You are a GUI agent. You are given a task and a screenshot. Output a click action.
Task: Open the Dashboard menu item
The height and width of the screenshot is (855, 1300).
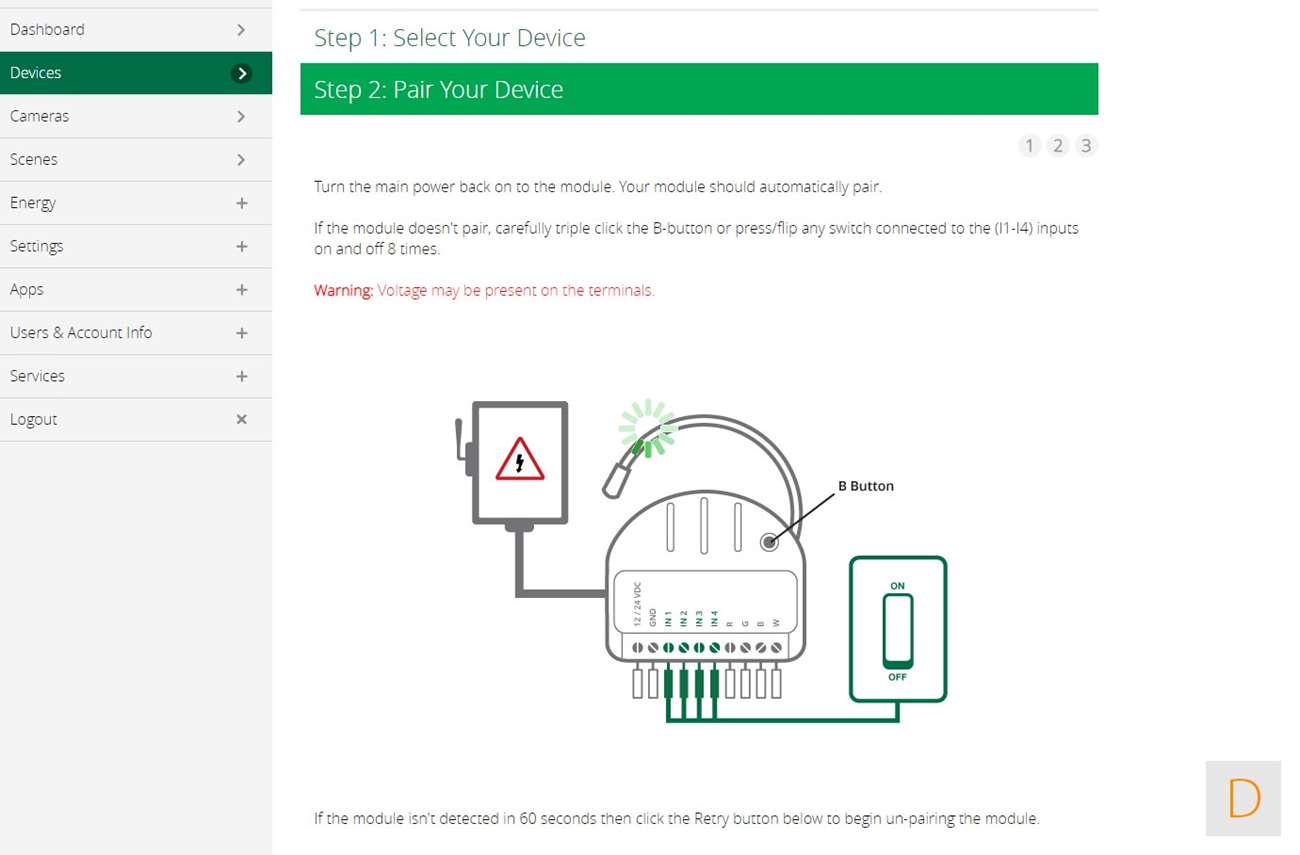tap(47, 30)
